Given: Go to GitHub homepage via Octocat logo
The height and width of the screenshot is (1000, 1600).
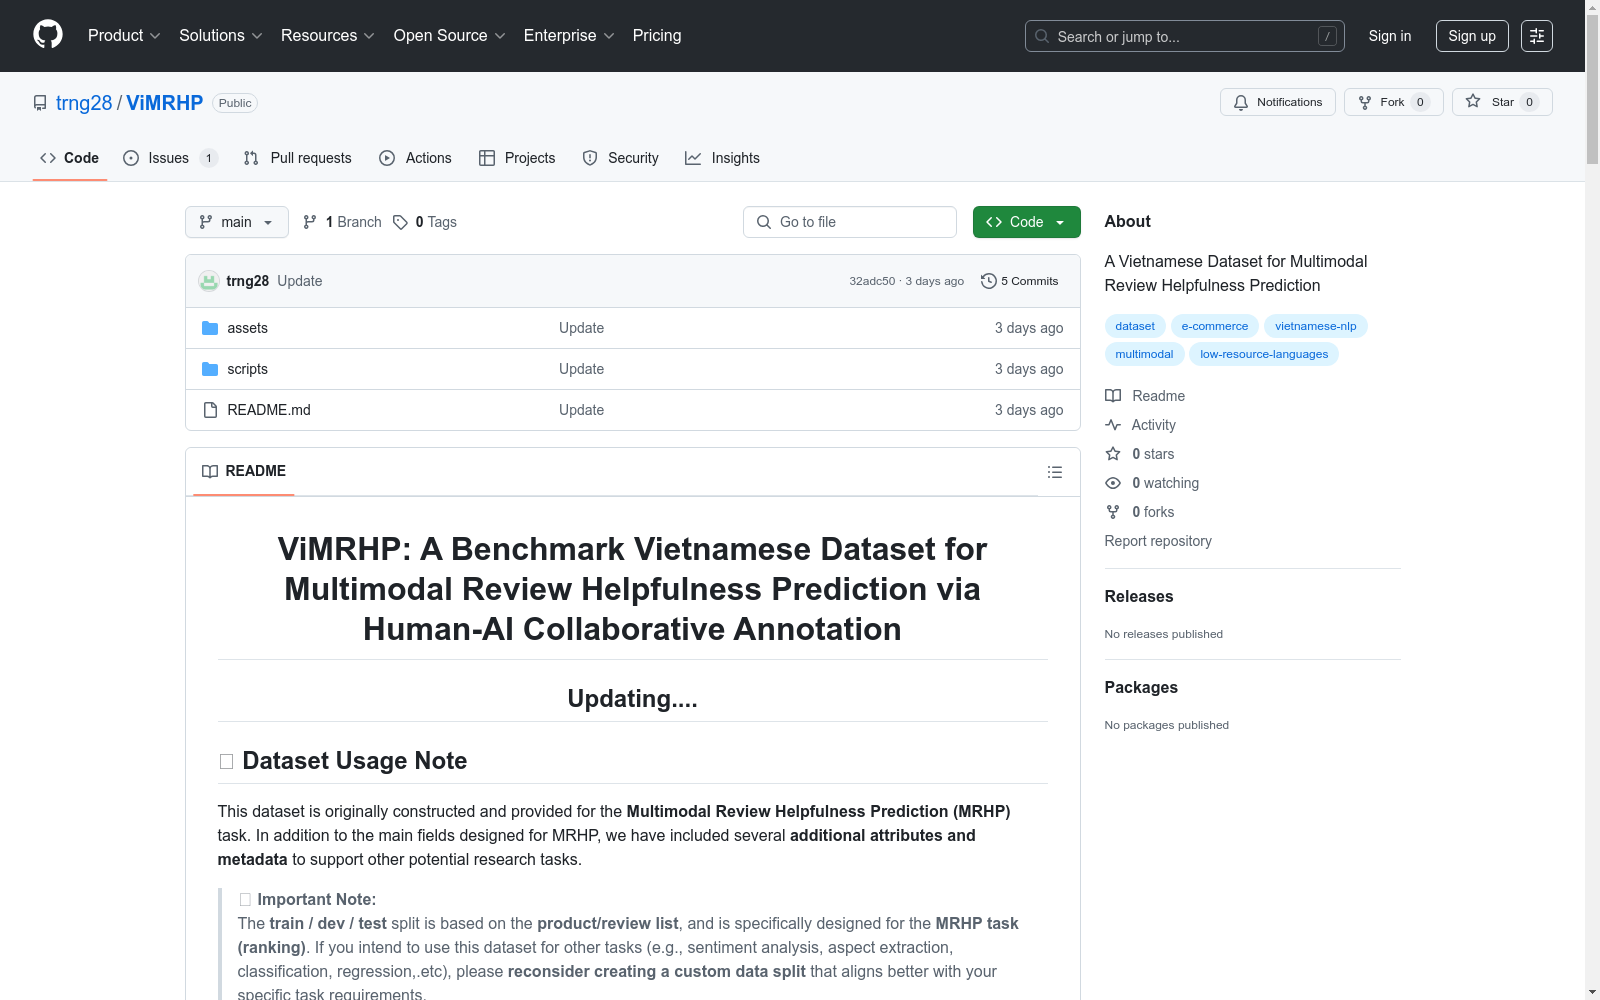Looking at the screenshot, I should [48, 35].
